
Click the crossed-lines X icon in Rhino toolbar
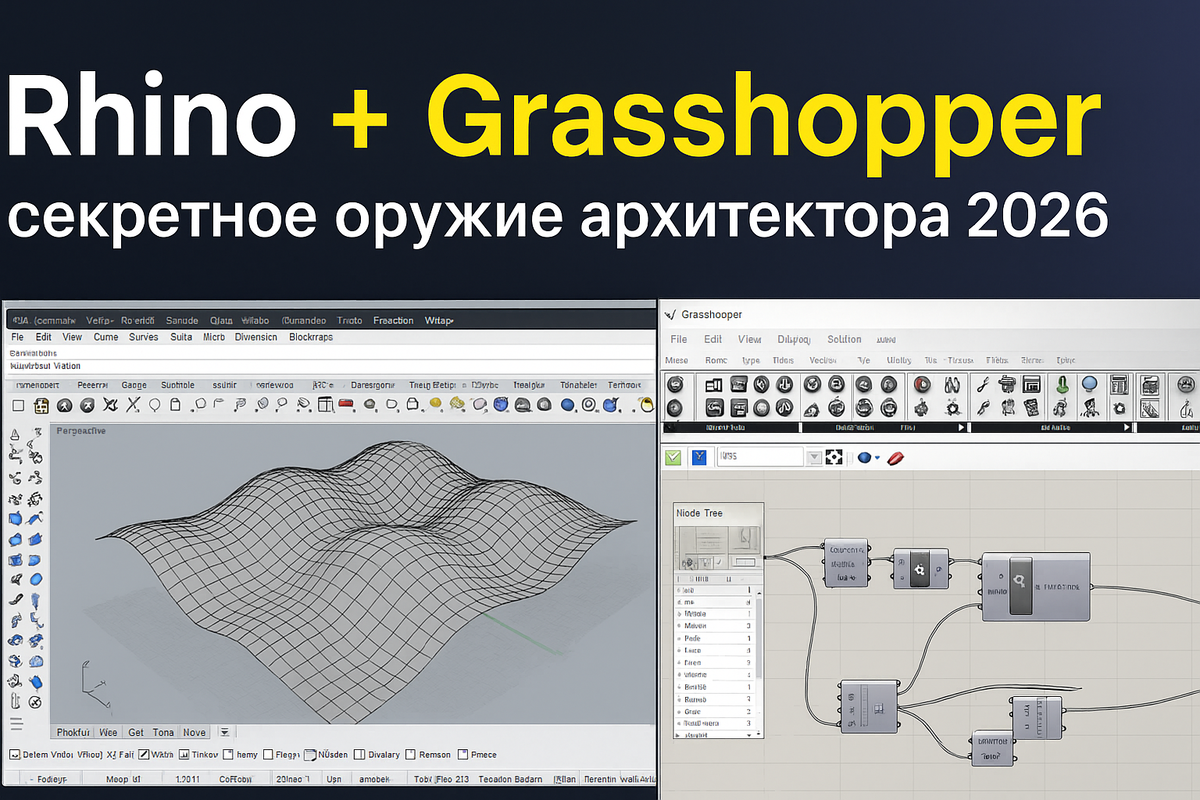pos(132,404)
